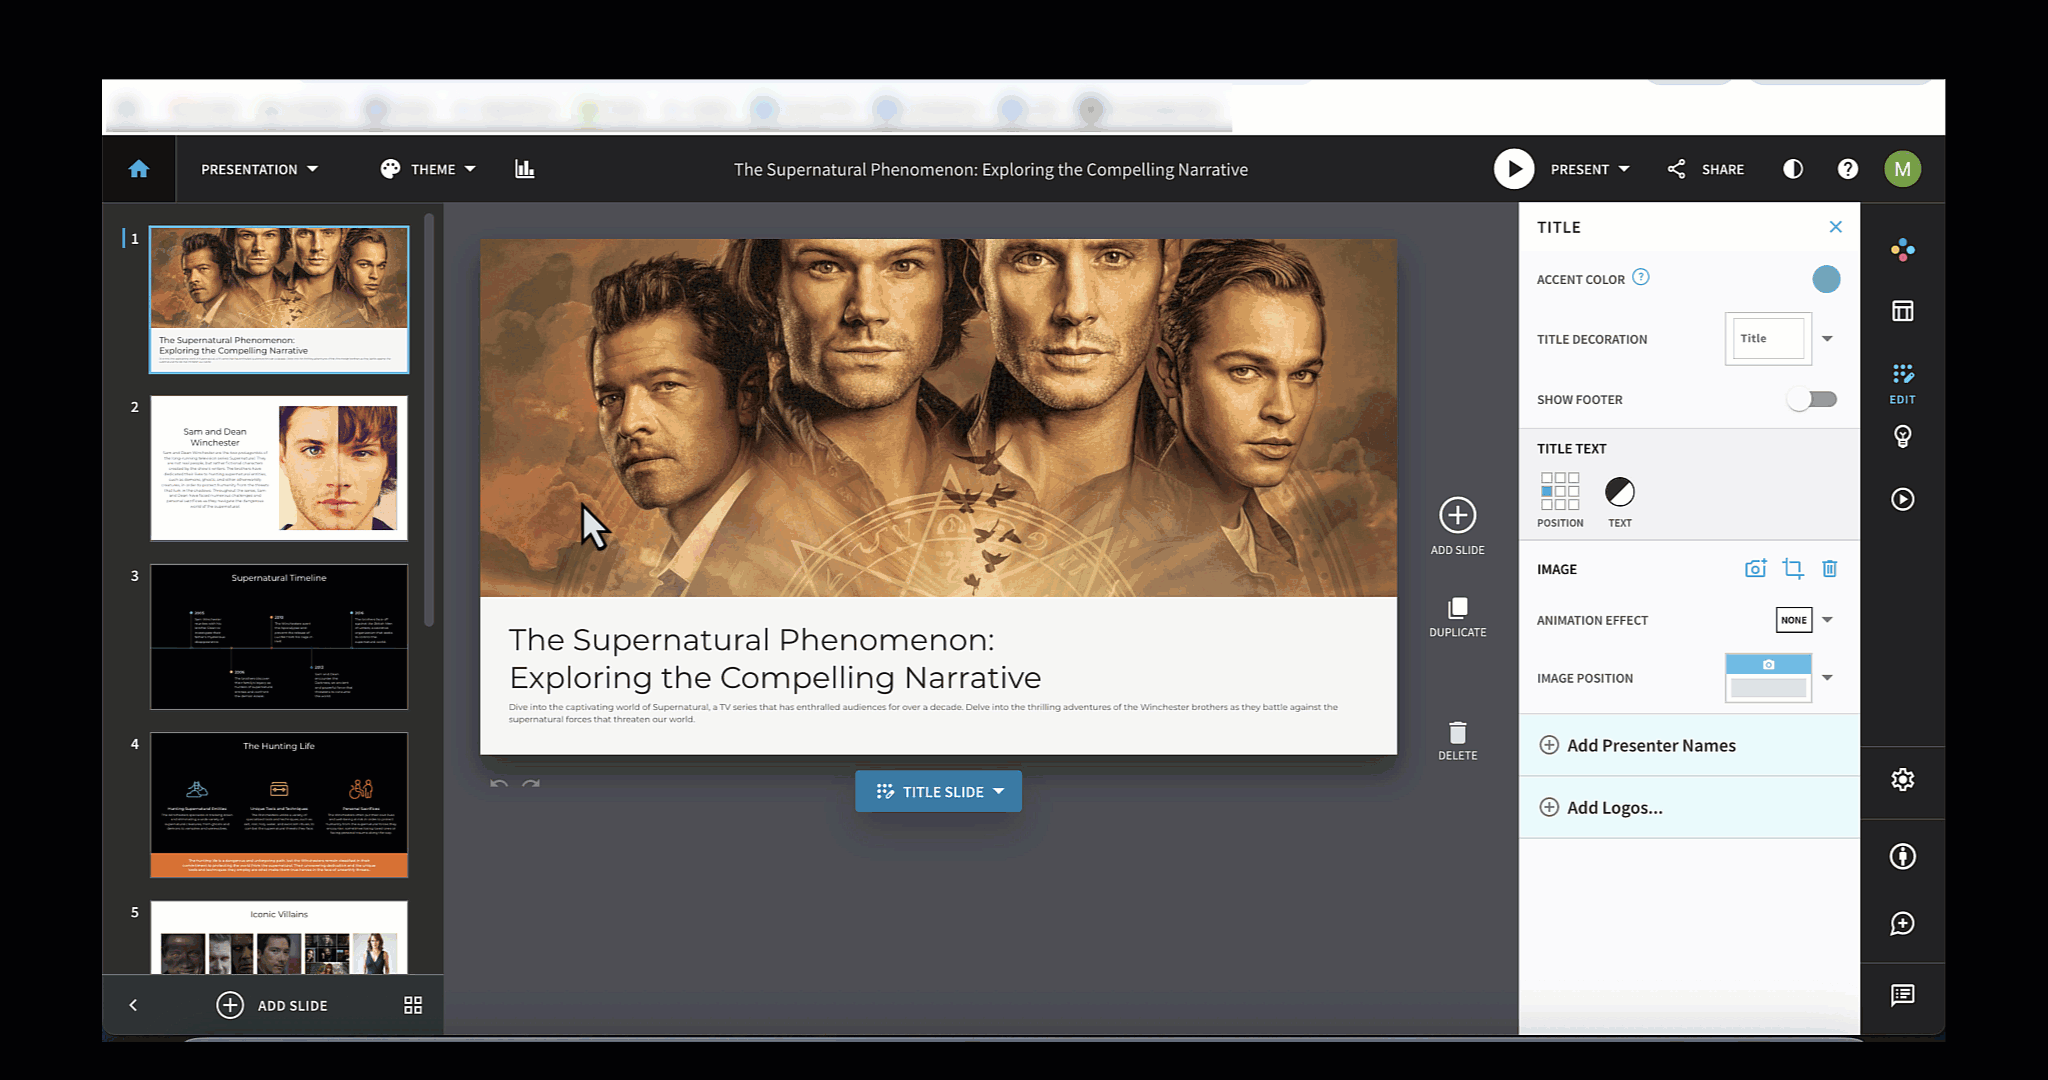Collapse the slide panel with left arrow
The height and width of the screenshot is (1080, 2048).
point(133,1005)
